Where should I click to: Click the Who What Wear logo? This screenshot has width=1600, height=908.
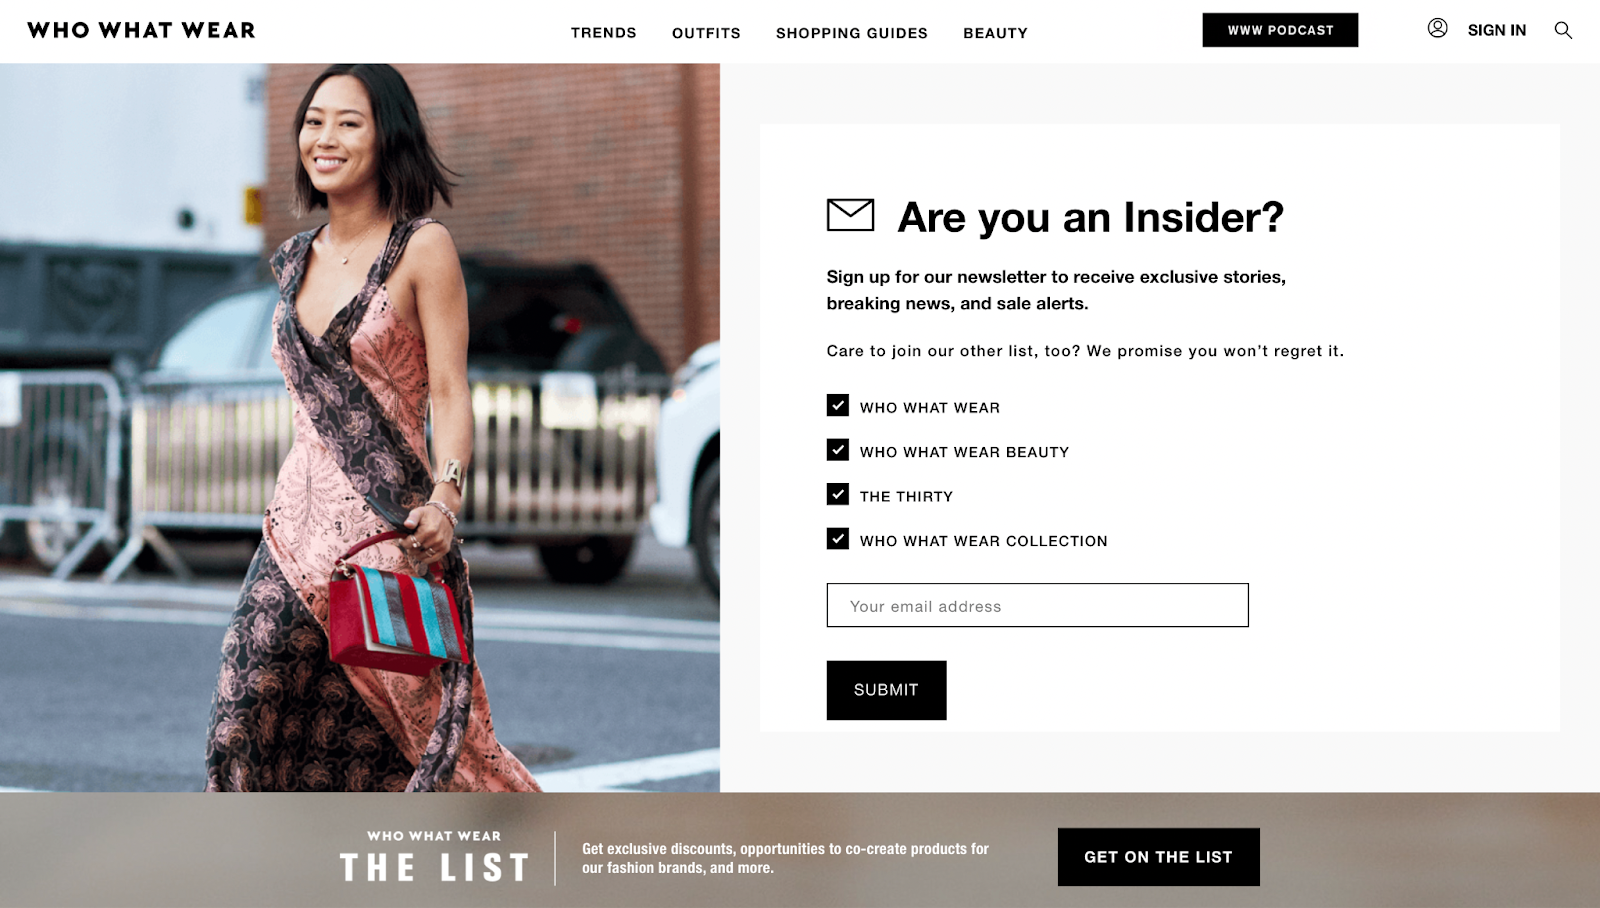point(141,30)
